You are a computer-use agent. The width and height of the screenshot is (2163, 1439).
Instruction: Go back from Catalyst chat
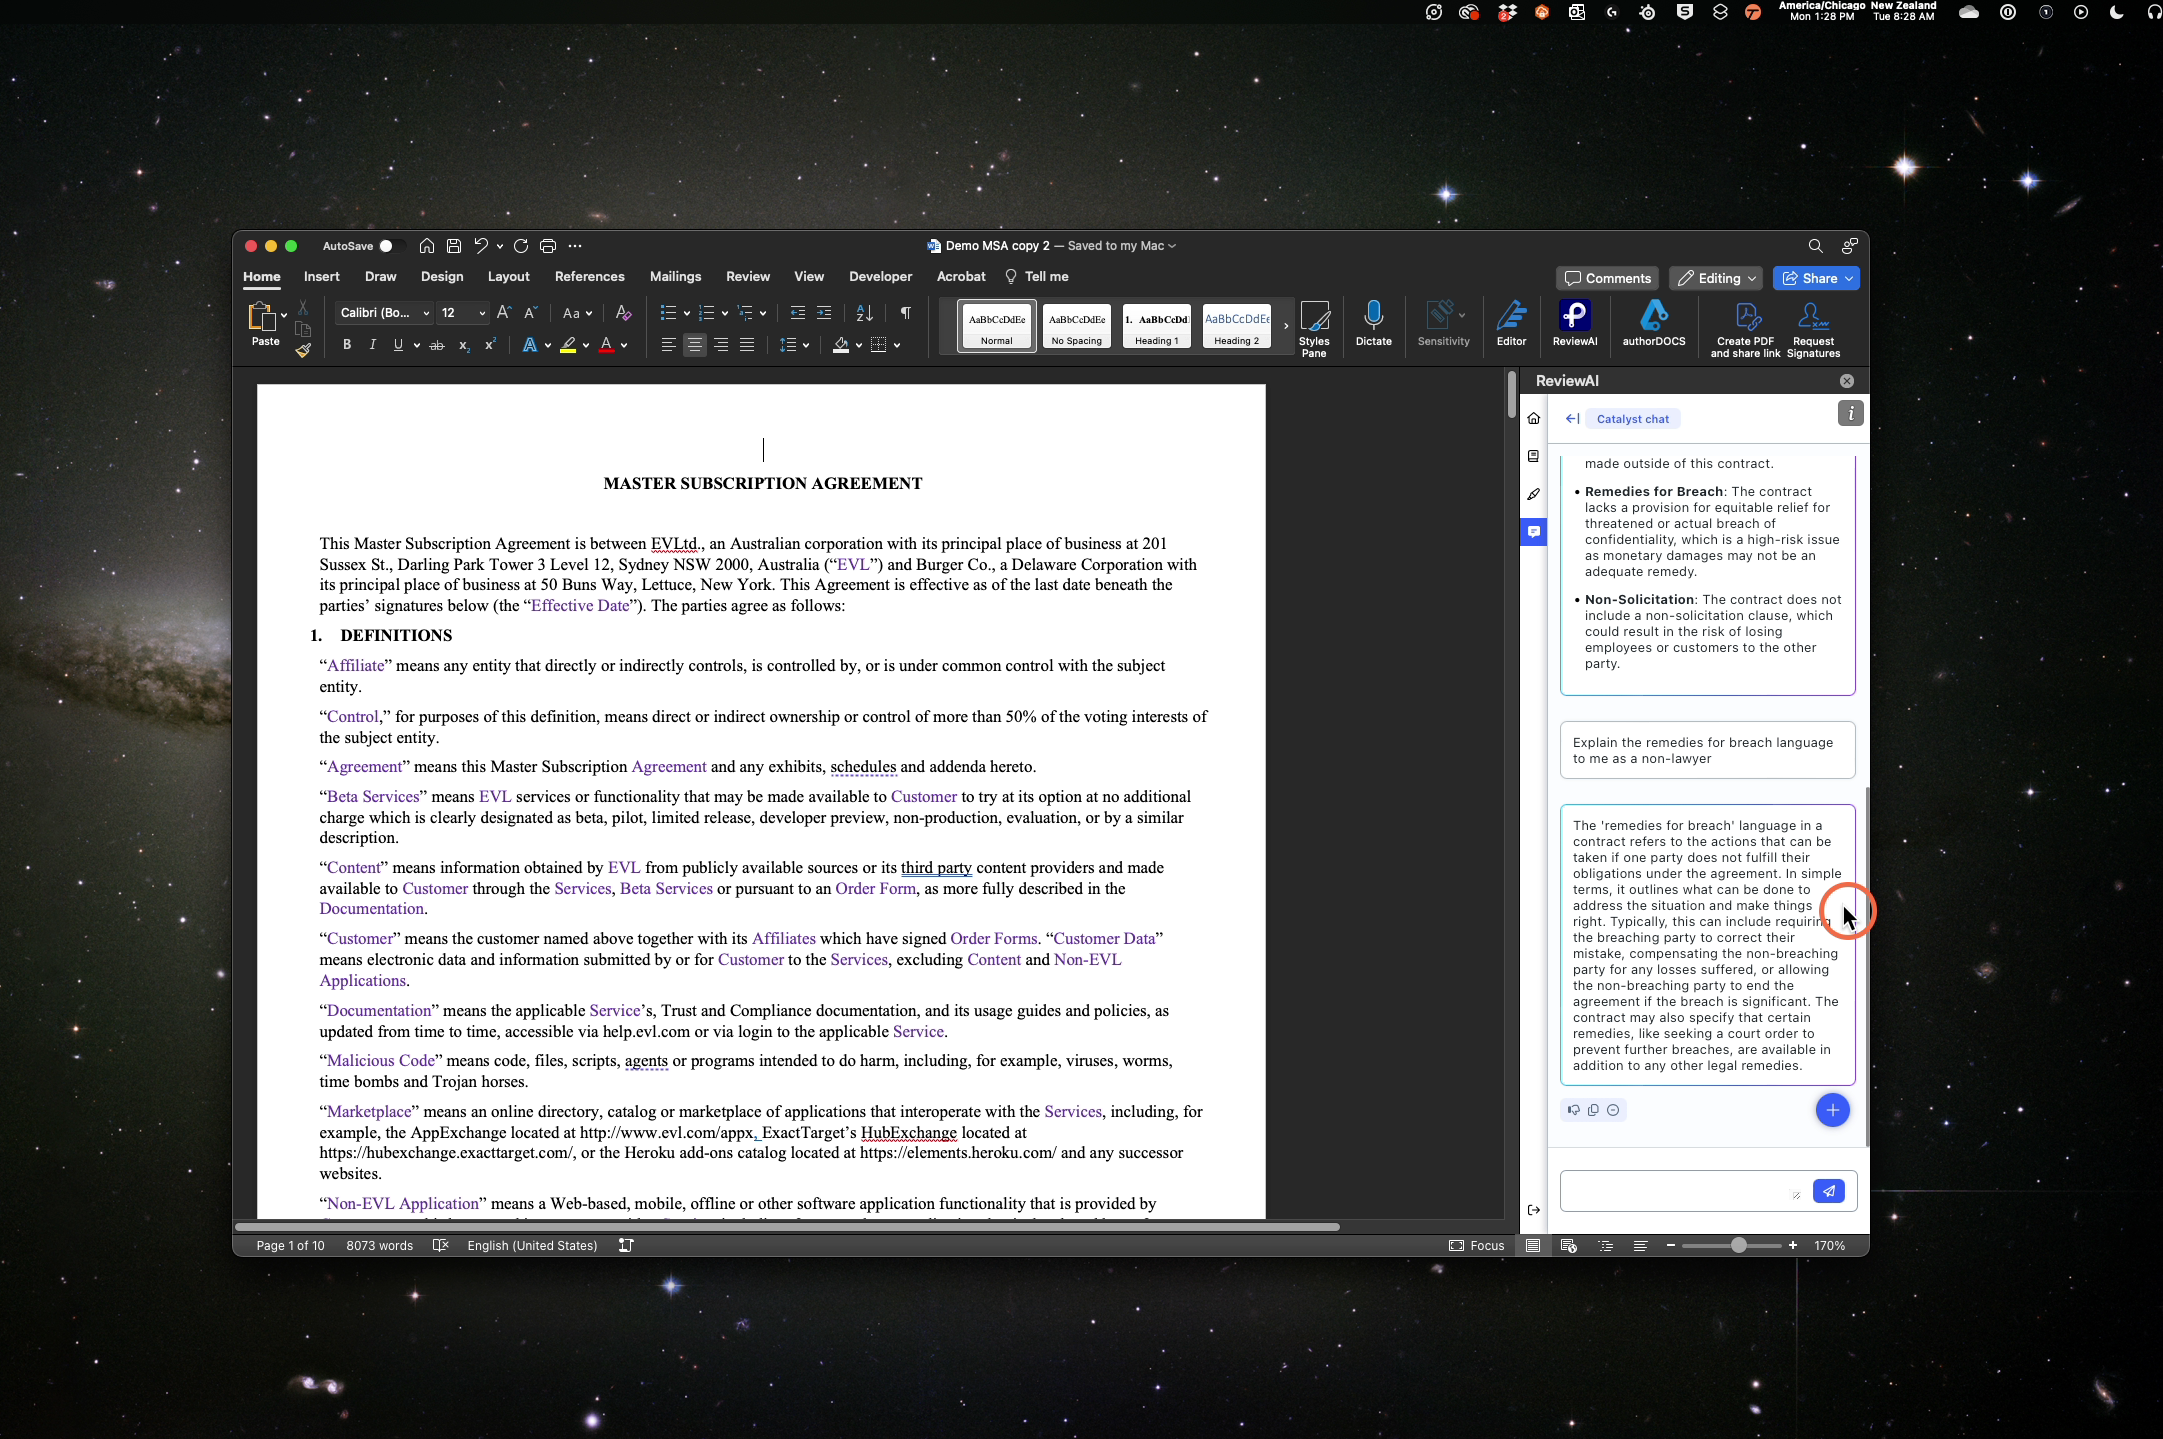pos(1572,418)
